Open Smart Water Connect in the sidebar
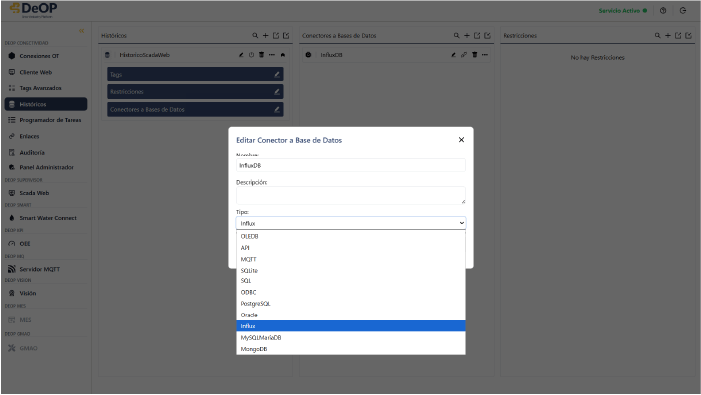 tap(46, 218)
